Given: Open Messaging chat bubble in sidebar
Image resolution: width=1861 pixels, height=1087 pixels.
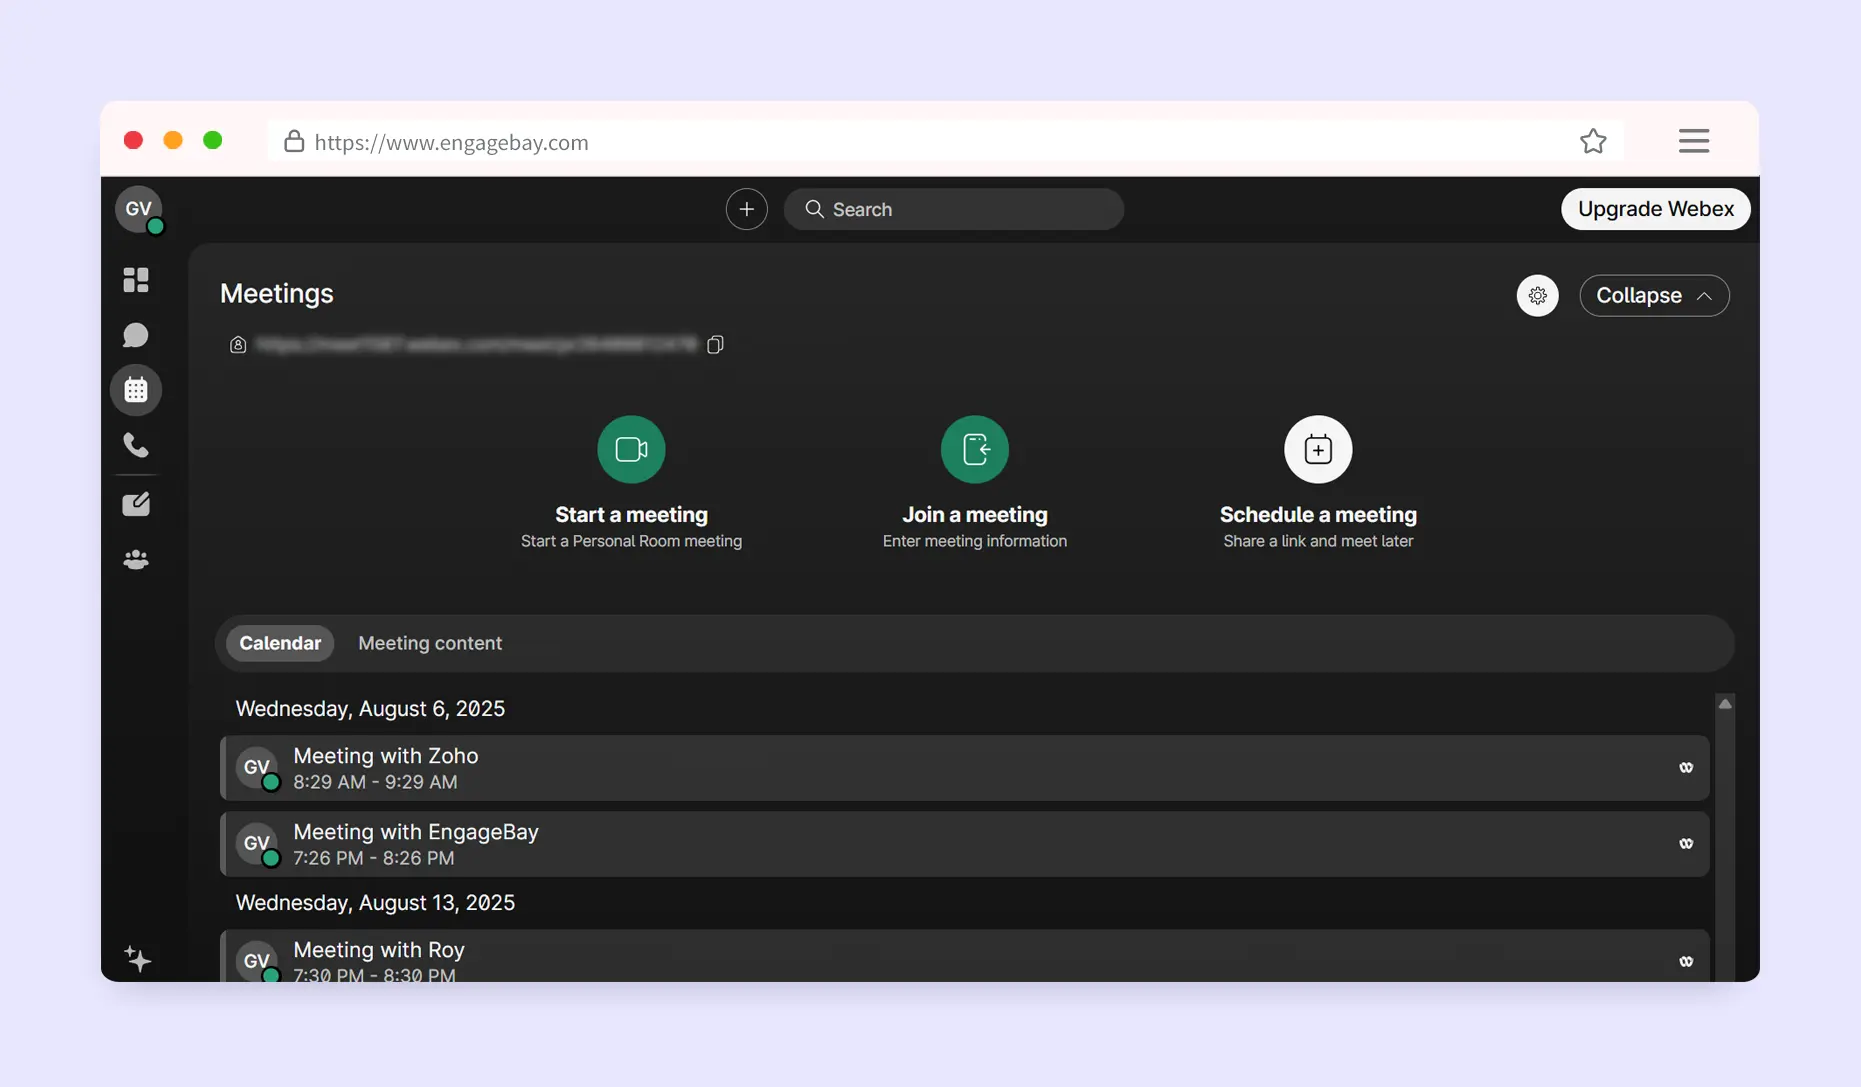Looking at the screenshot, I should coord(136,335).
